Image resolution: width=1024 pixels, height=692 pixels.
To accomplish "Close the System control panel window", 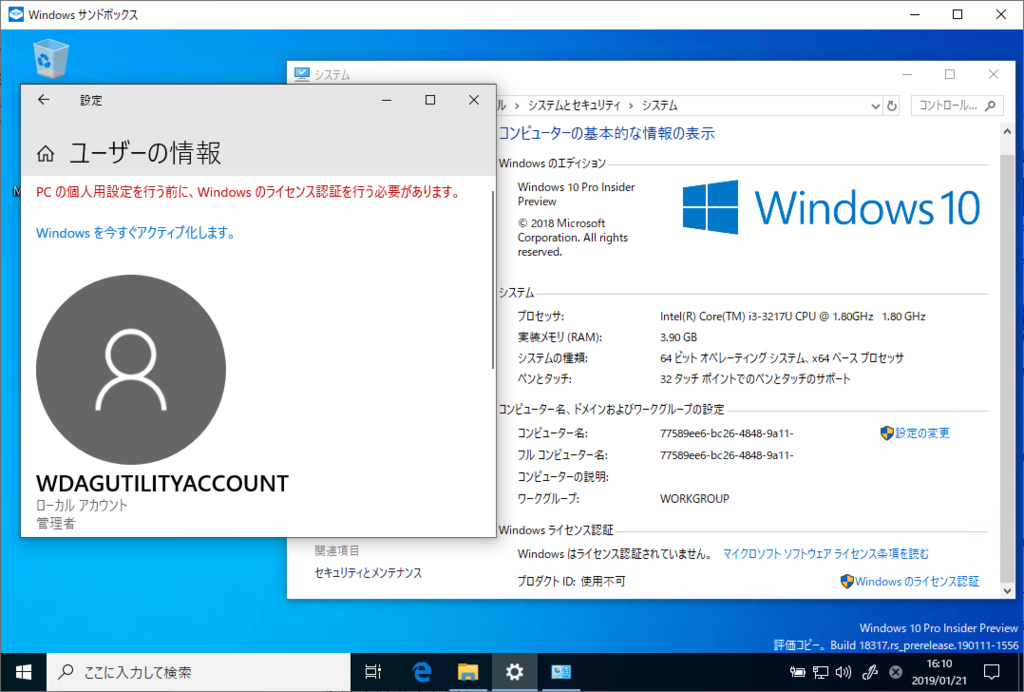I will pos(993,74).
